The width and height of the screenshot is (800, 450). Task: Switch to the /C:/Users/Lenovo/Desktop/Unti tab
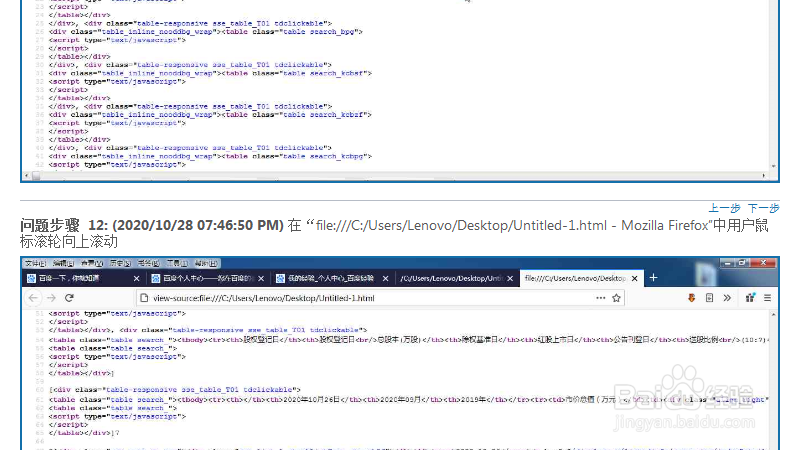(451, 278)
